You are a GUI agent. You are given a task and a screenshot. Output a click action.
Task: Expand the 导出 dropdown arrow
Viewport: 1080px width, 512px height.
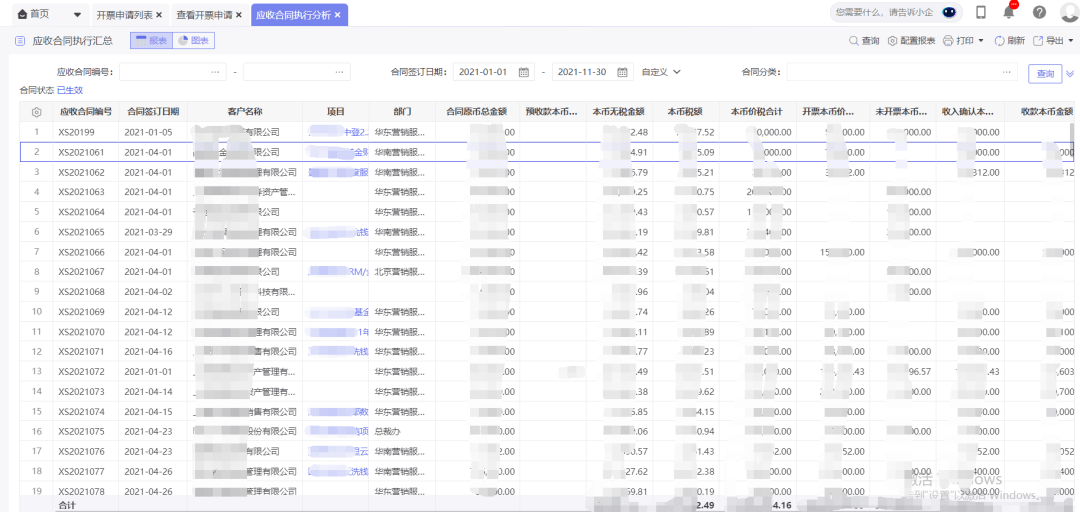[1070, 41]
